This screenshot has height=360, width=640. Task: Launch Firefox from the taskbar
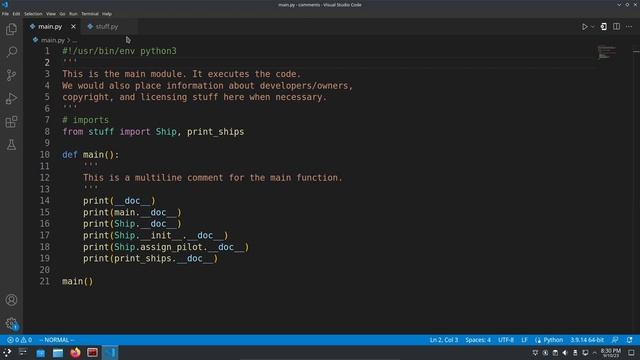tap(75, 352)
